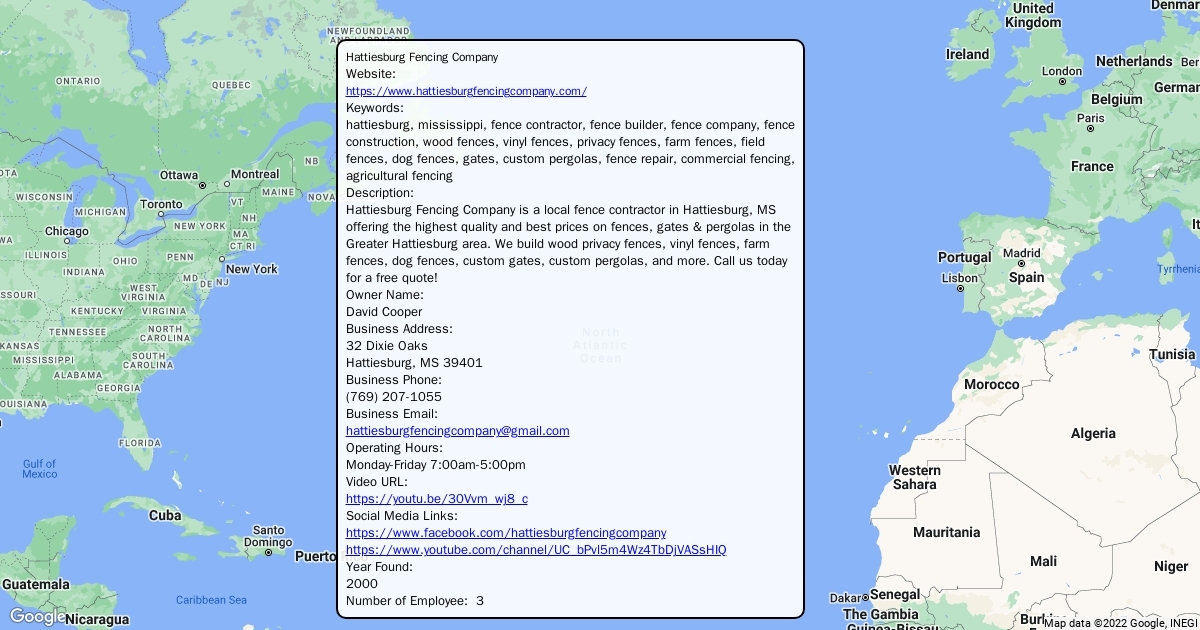Click the Netherlands country label
This screenshot has width=1200, height=630.
[1134, 61]
